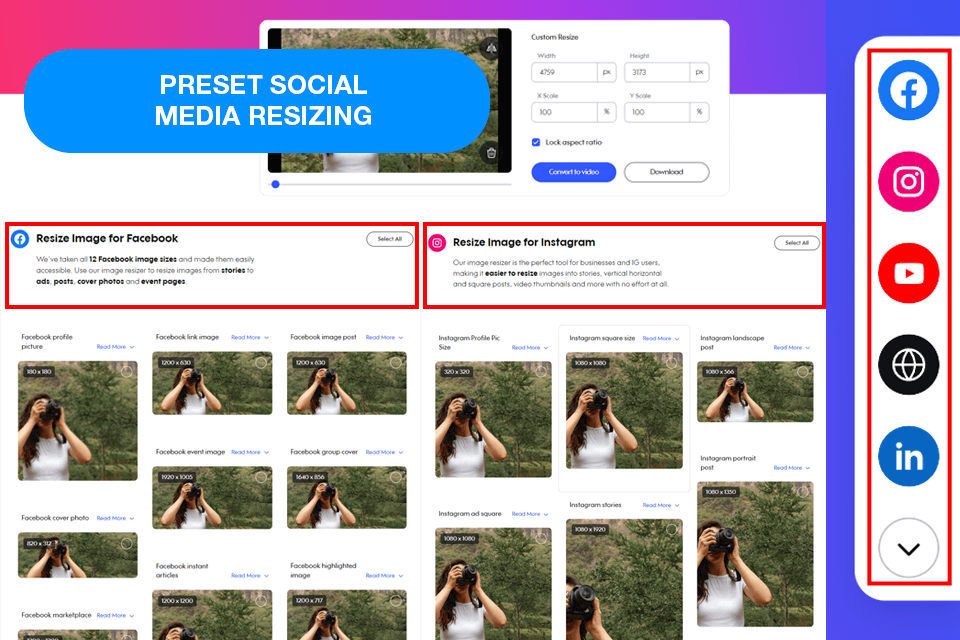The image size is (960, 640).
Task: Click the X Scale input field
Action: (564, 112)
